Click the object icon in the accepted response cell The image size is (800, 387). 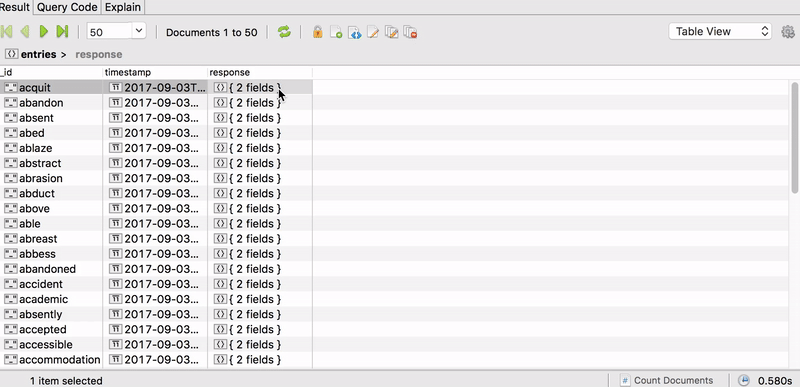tap(220, 329)
